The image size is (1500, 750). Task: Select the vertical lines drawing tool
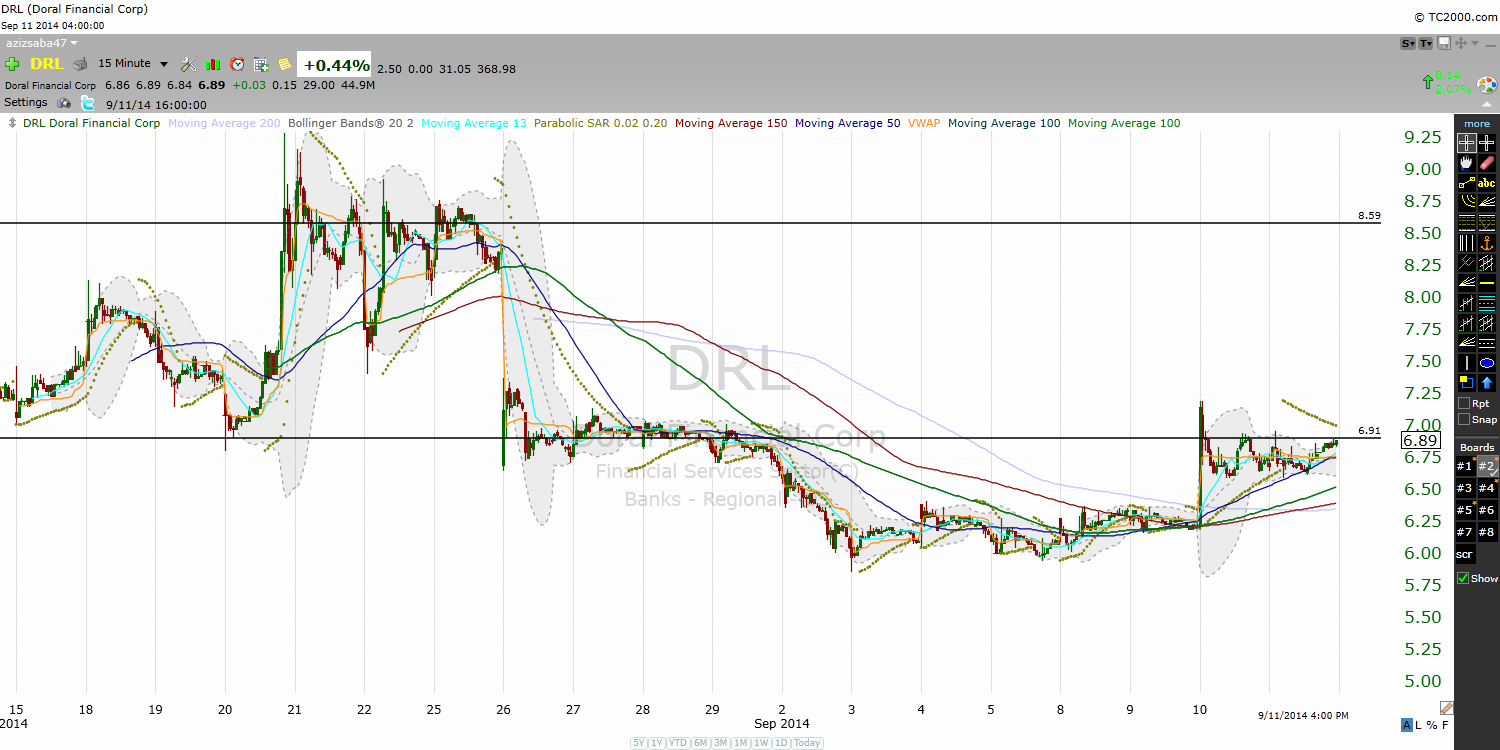(x=1467, y=242)
